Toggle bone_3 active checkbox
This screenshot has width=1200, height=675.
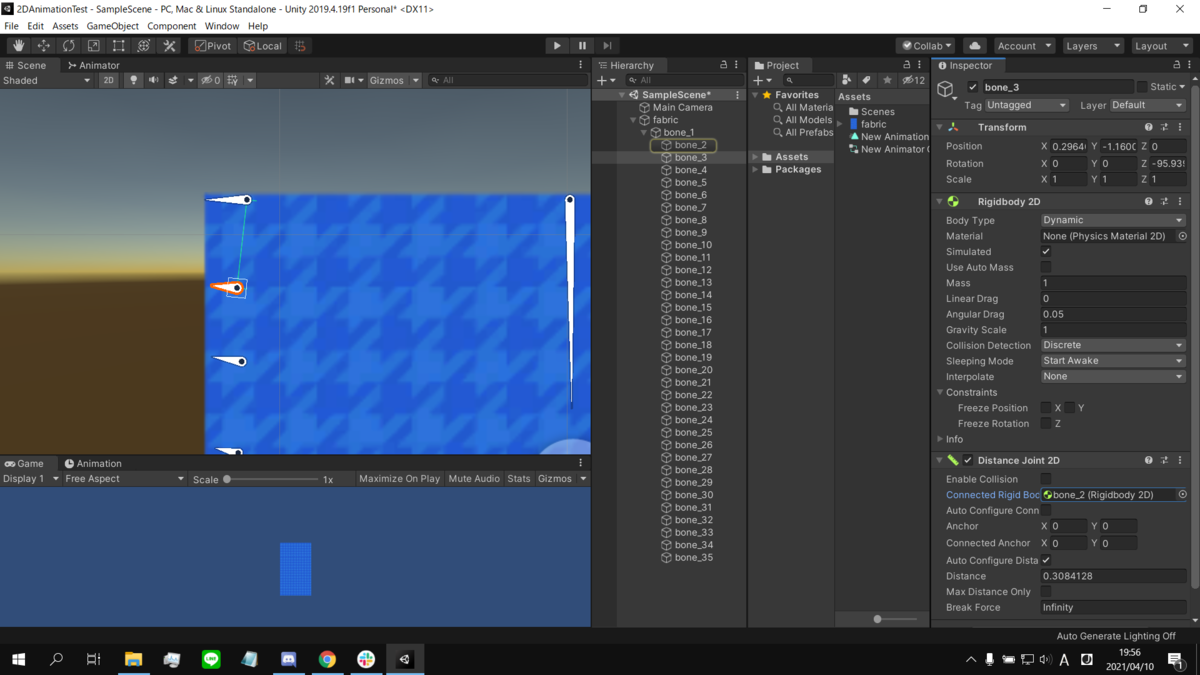[972, 87]
